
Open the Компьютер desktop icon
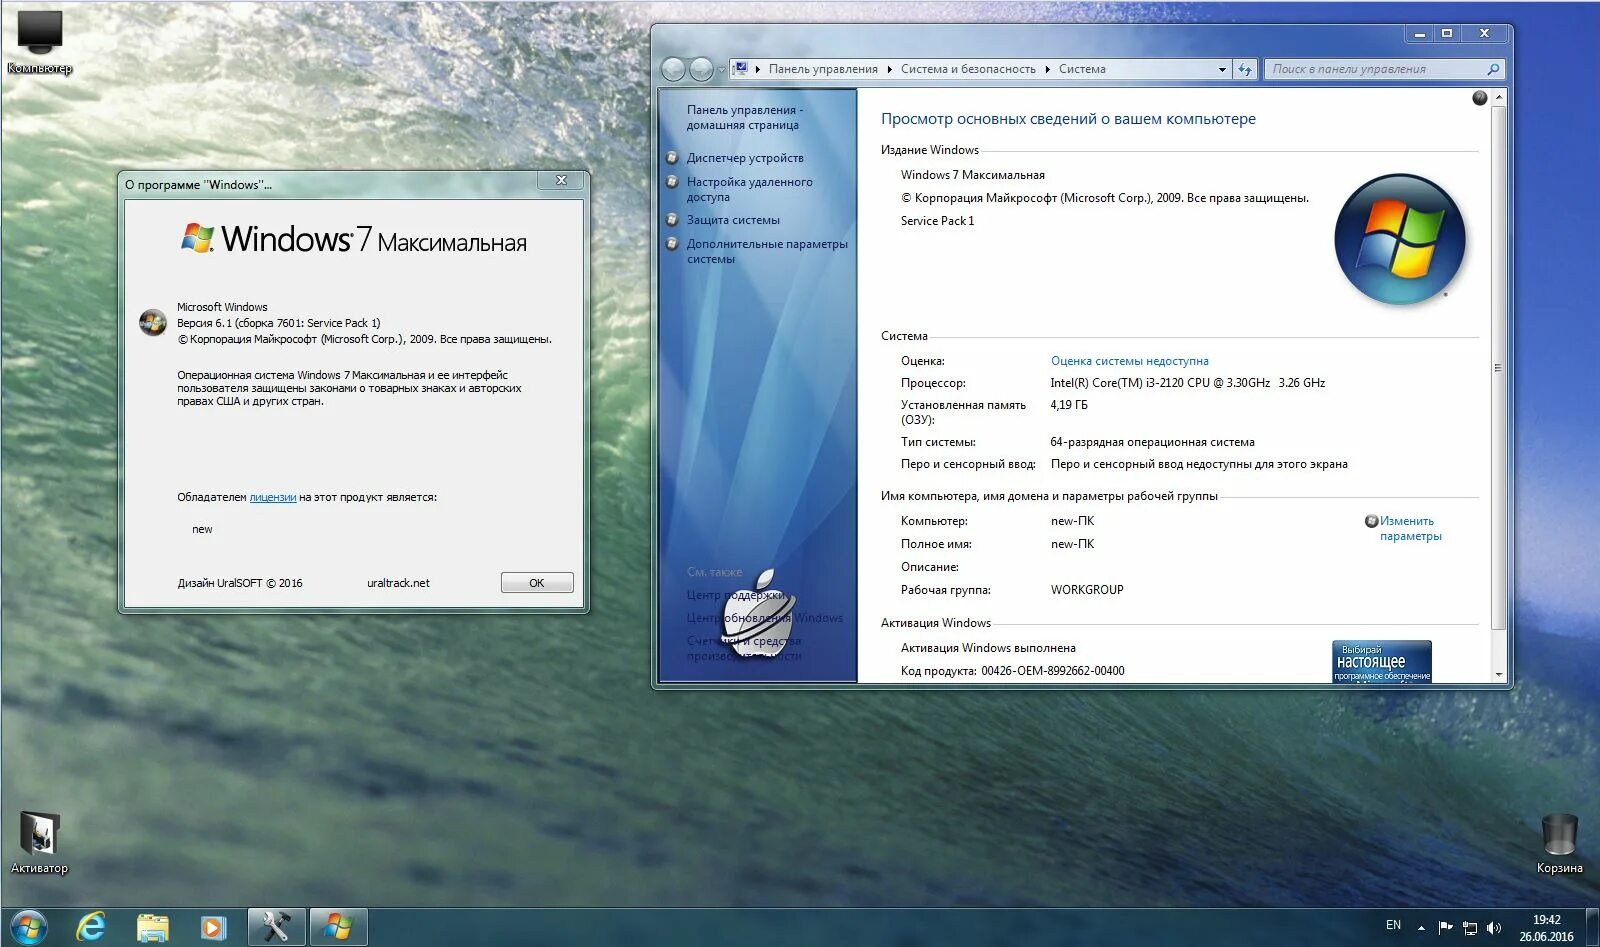[40, 40]
